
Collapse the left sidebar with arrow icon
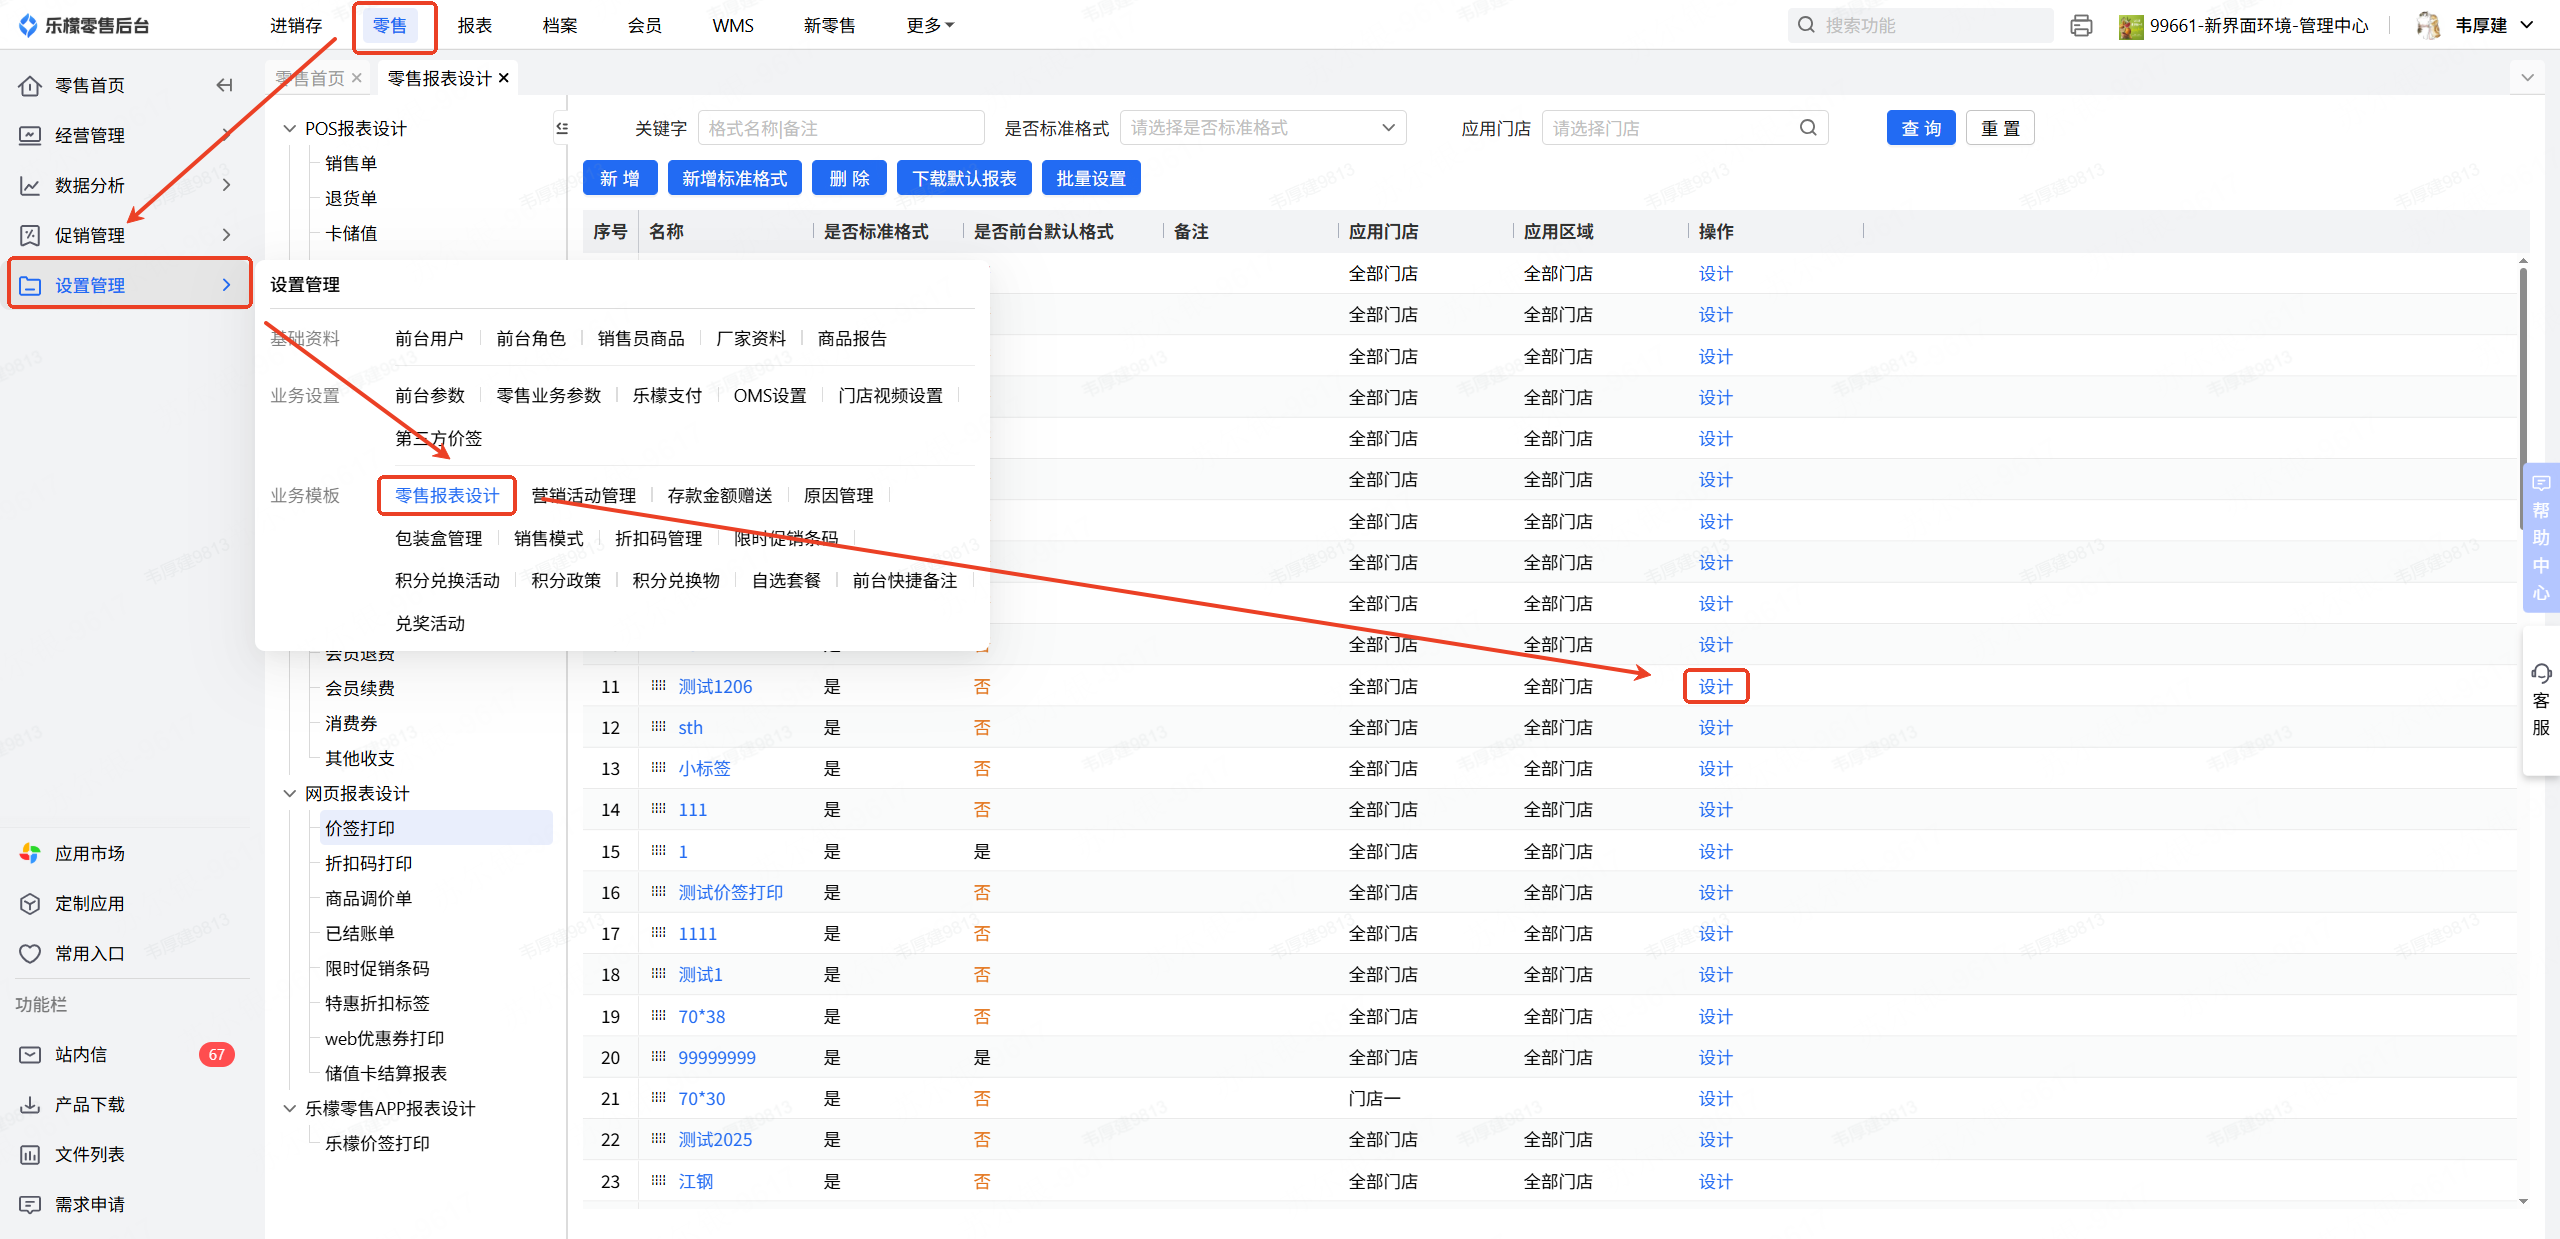tap(224, 85)
